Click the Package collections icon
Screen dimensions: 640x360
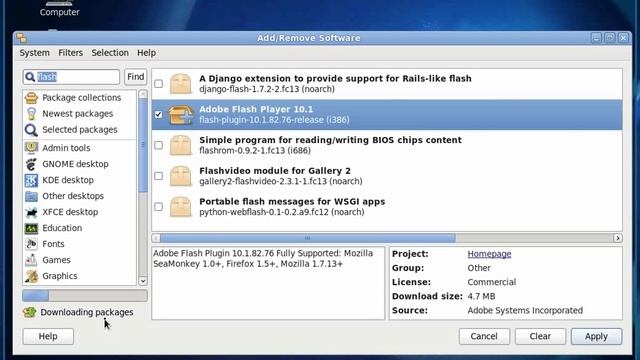pyautogui.click(x=31, y=98)
